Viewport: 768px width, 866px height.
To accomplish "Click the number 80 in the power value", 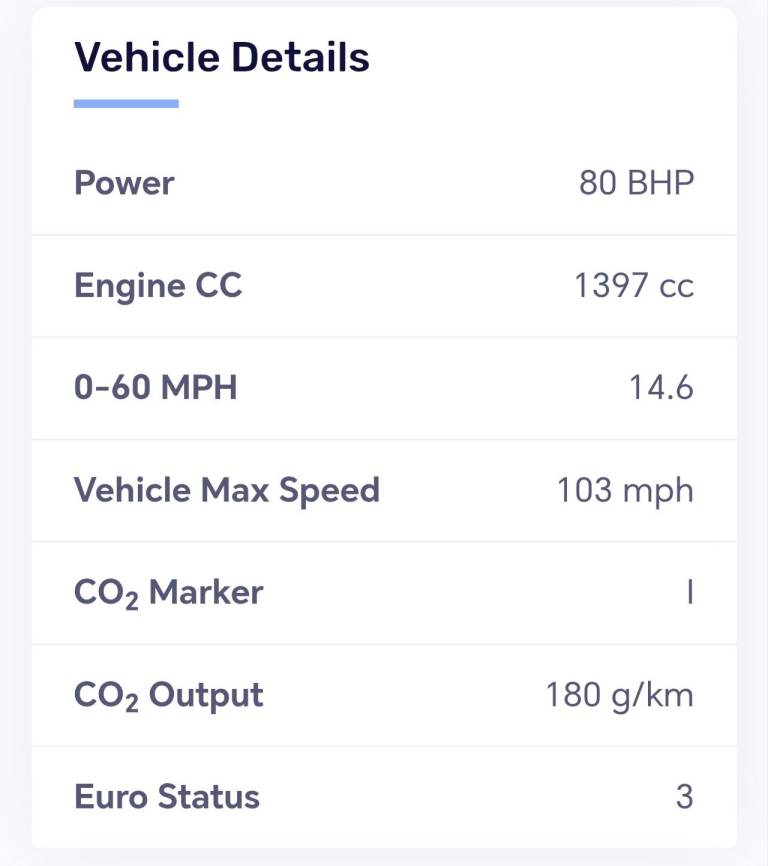I will (x=597, y=183).
